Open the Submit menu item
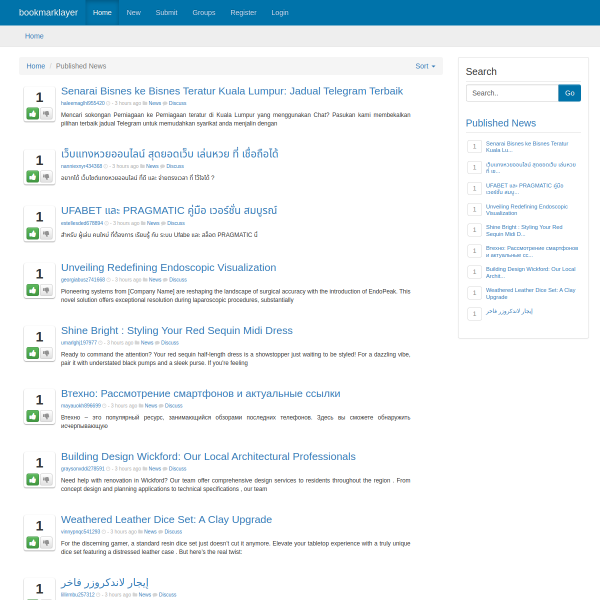 (x=166, y=13)
